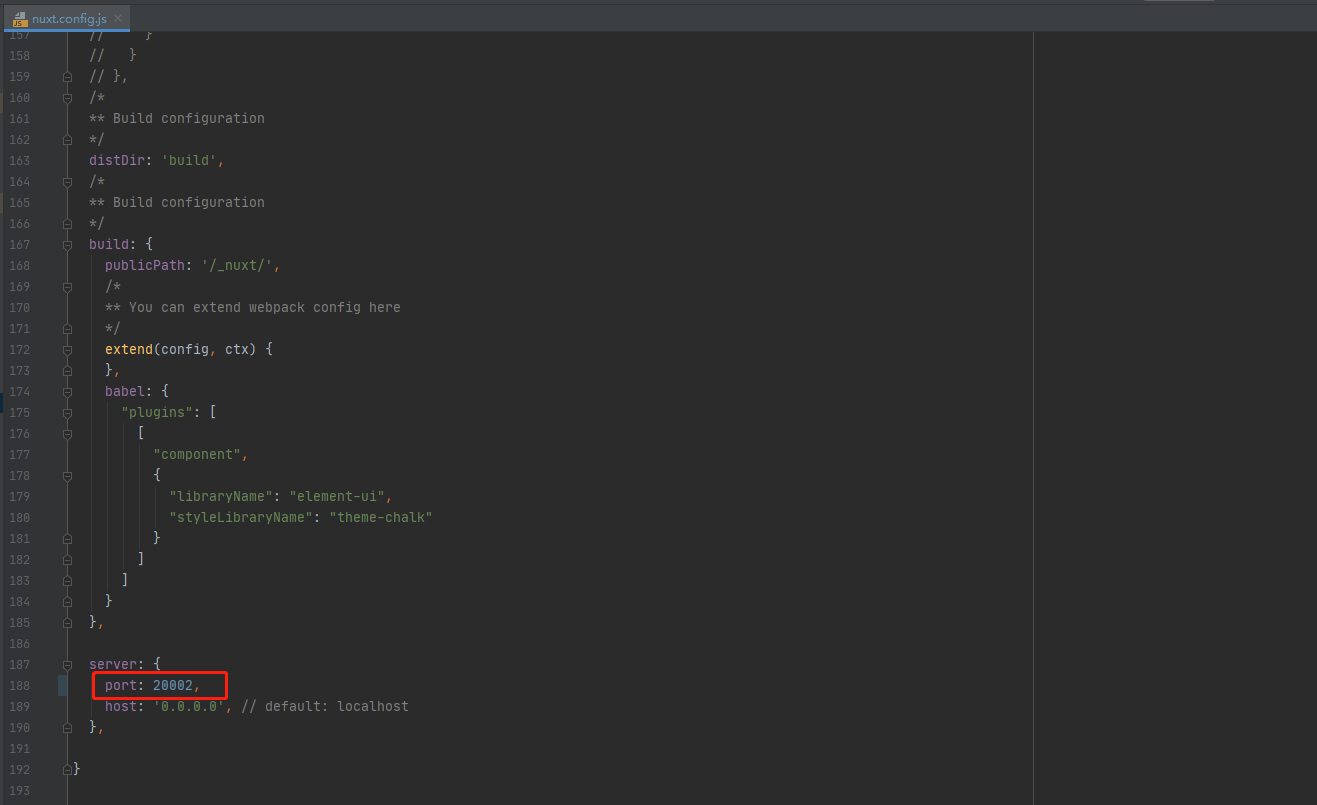The image size is (1317, 805).
Task: Click the "theme-chalk" value
Action: (381, 517)
